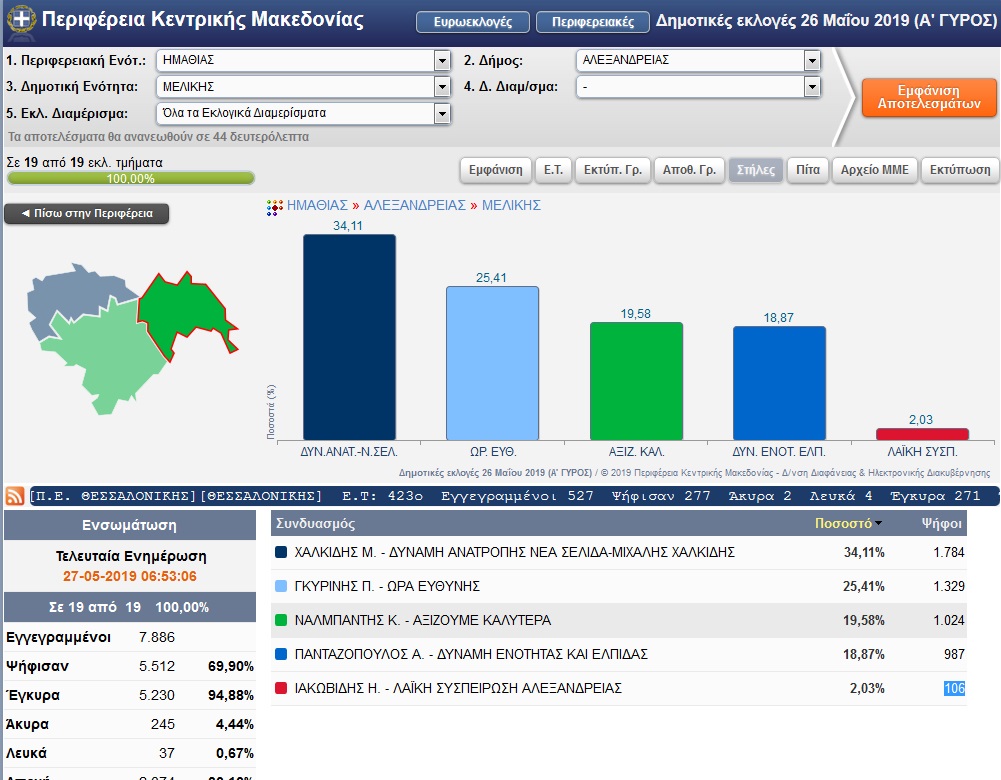
Task: Click the 34,11 dark navy chart bar
Action: 349,337
